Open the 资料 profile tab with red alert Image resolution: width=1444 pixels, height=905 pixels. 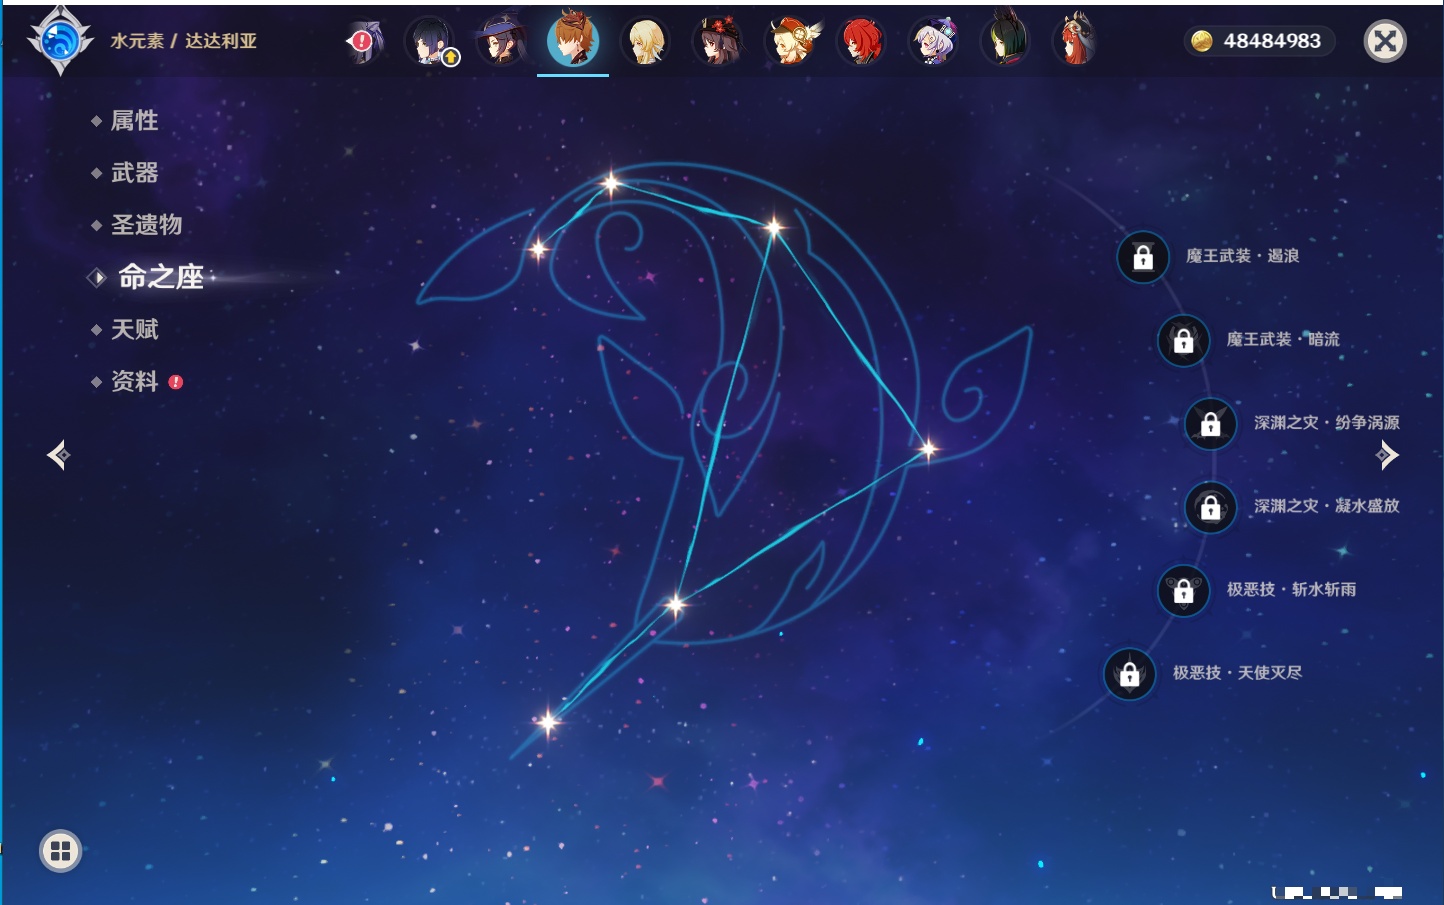click(x=134, y=381)
